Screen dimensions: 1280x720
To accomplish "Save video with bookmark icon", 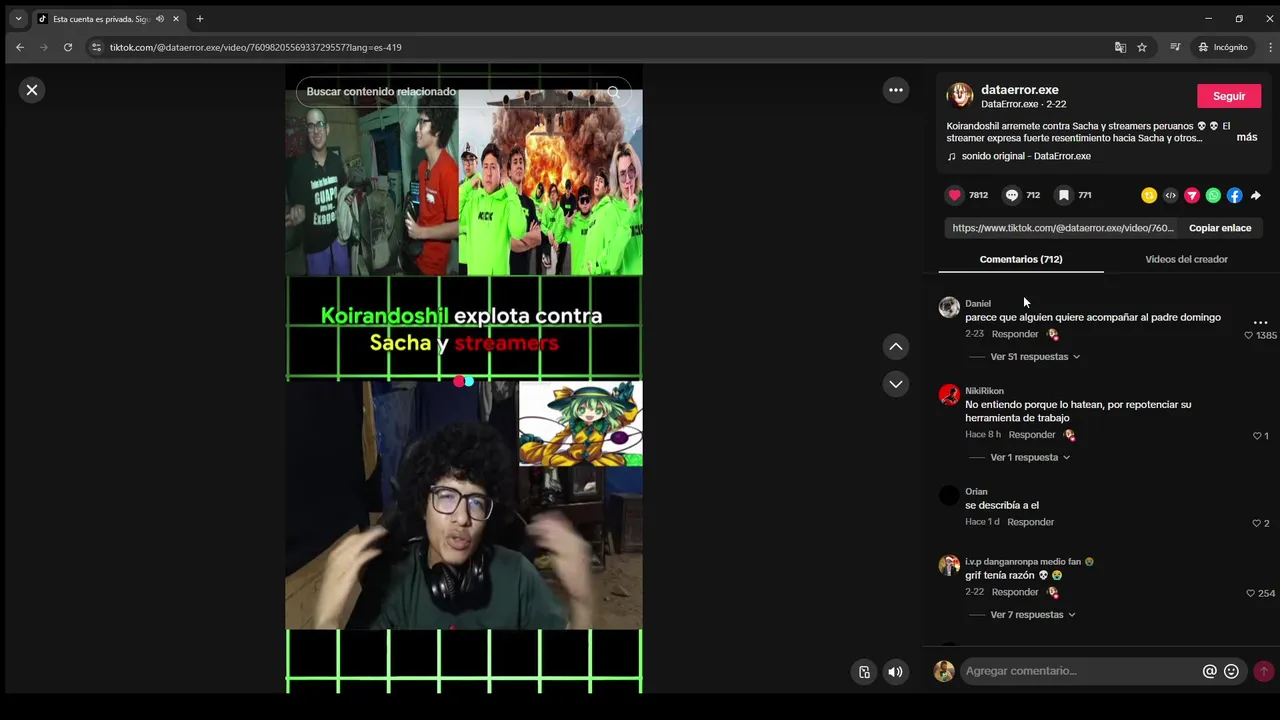I will [1064, 195].
